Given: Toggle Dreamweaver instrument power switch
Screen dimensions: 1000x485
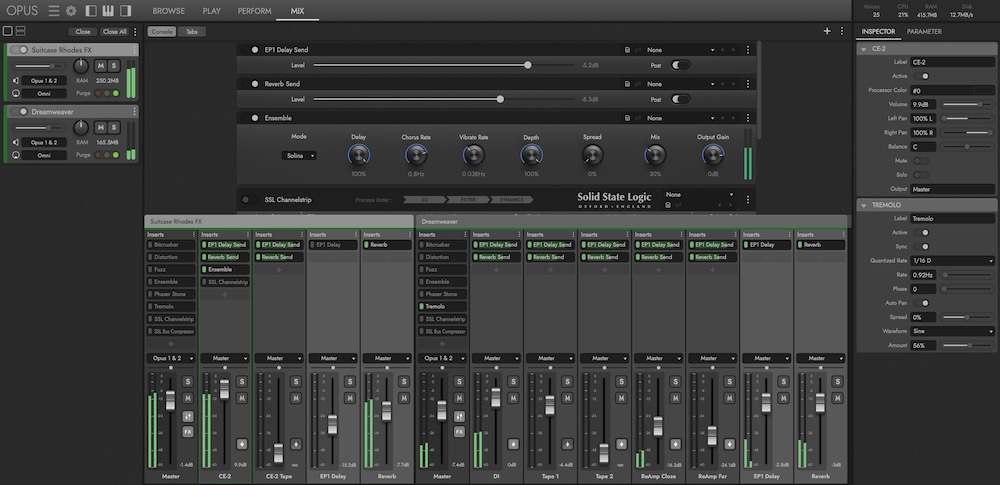Looking at the screenshot, I should (x=18, y=112).
